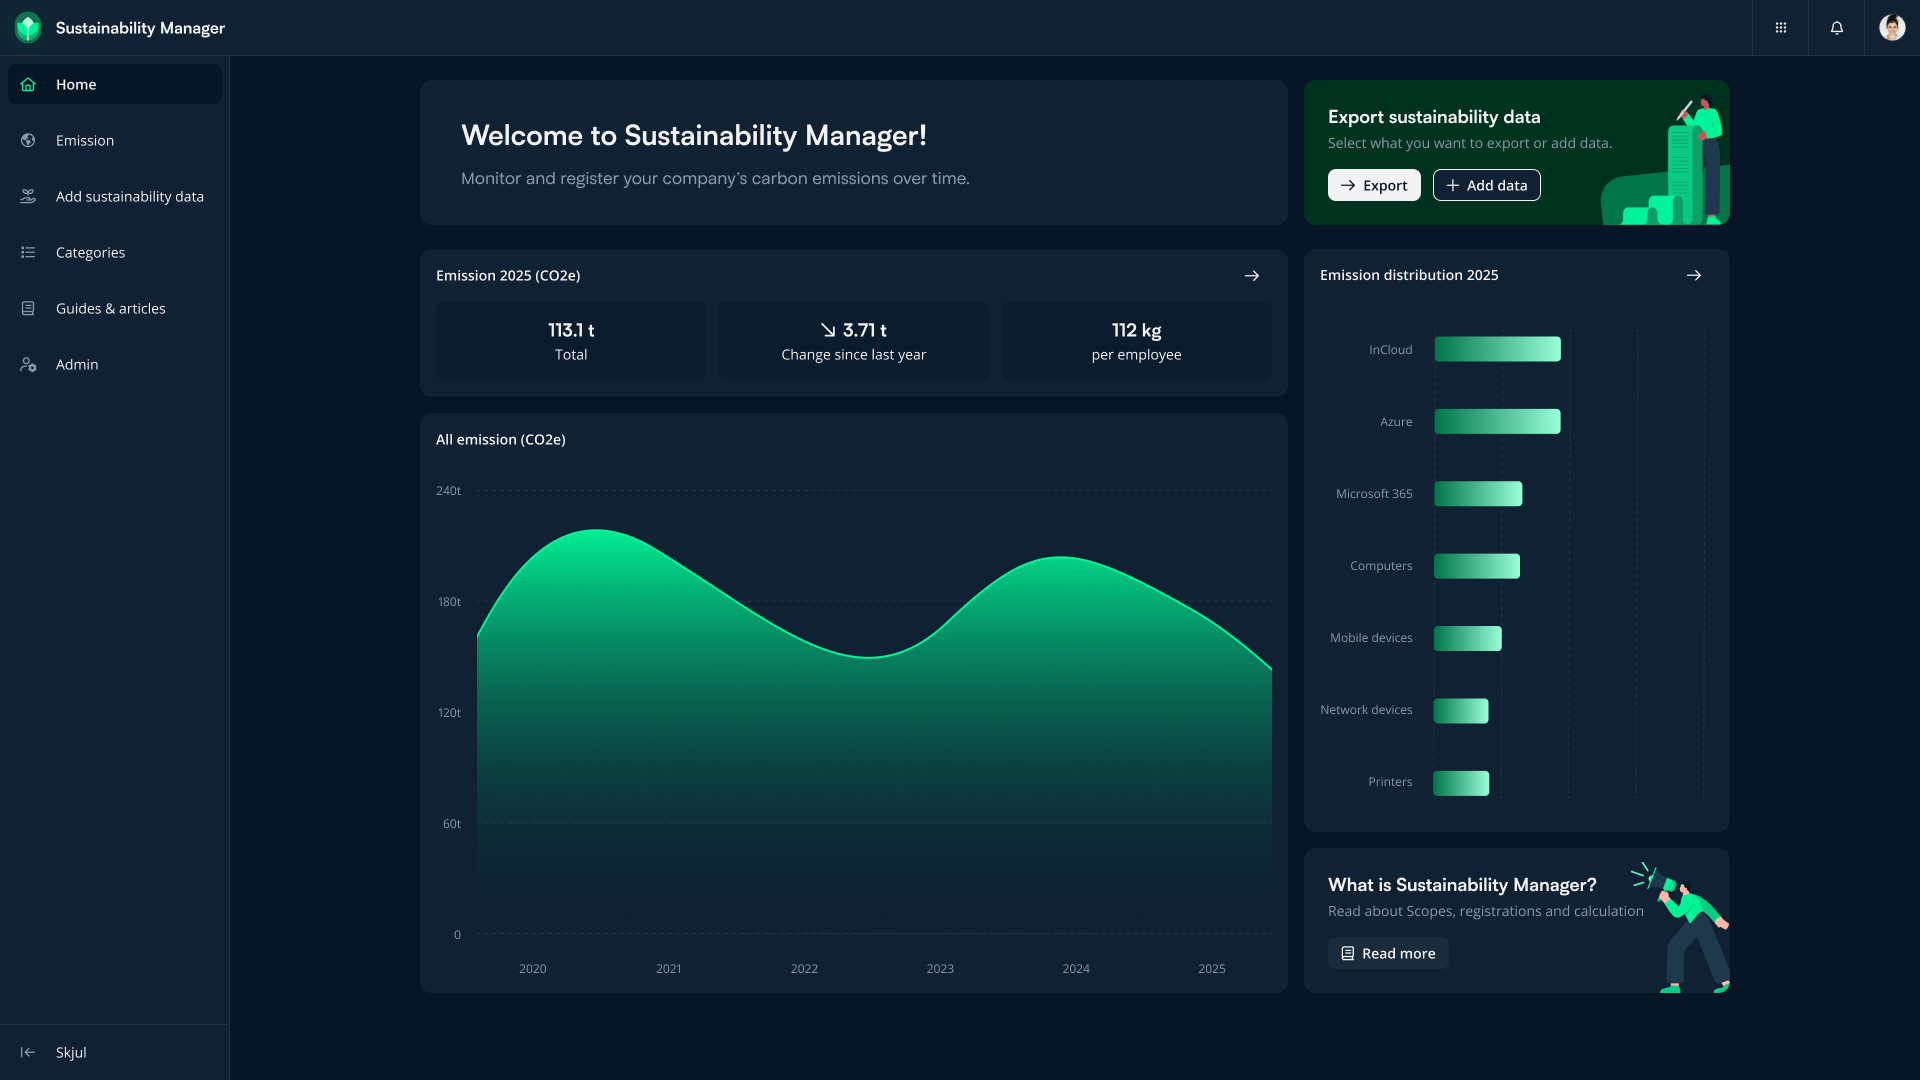
Task: Click the InCloud emission bar
Action: tap(1497, 349)
